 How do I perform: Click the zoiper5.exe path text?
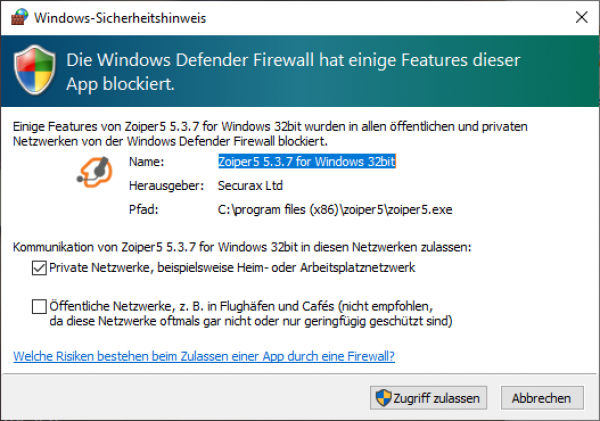pos(335,210)
